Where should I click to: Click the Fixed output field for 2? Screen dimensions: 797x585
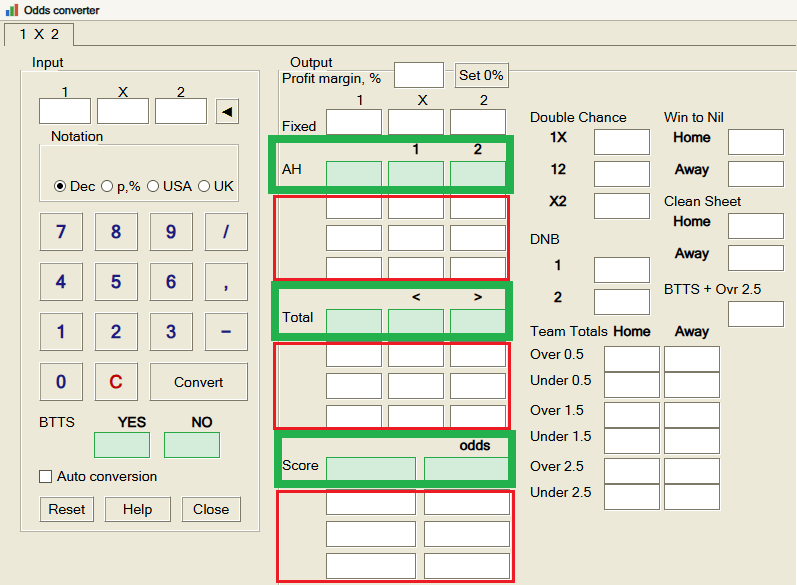click(478, 122)
